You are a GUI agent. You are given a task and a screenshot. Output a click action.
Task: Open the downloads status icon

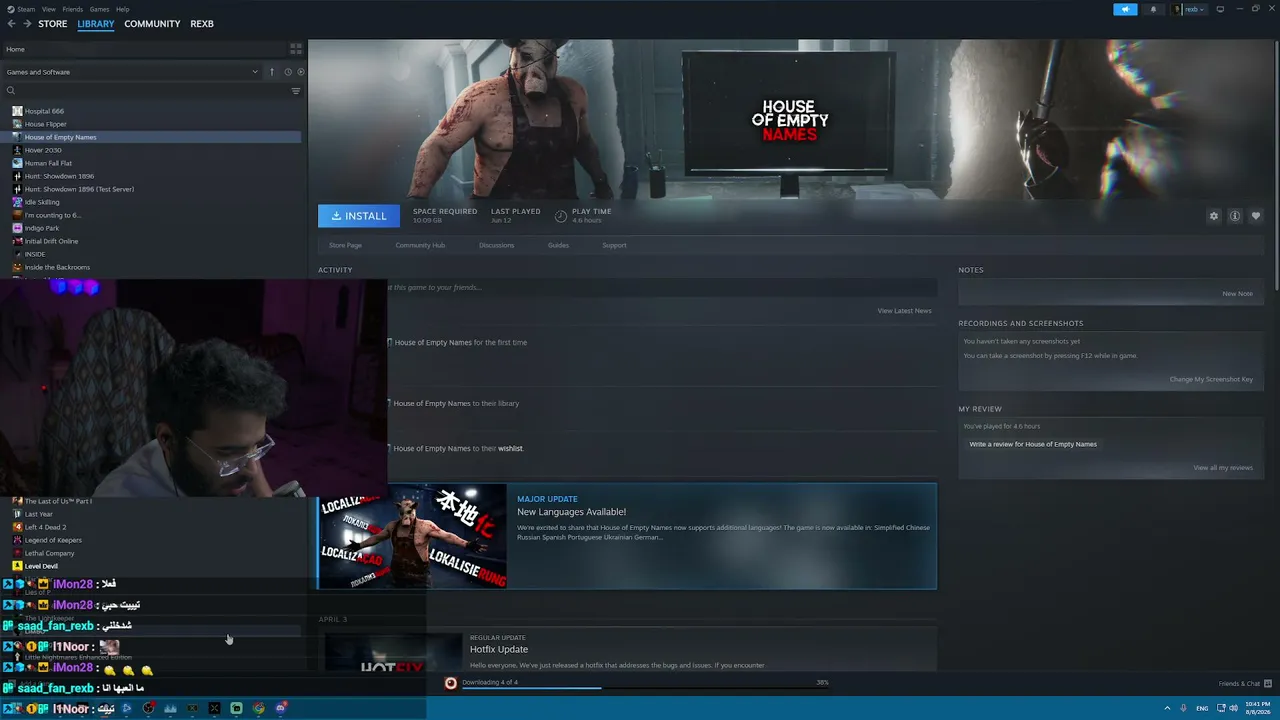tap(451, 683)
